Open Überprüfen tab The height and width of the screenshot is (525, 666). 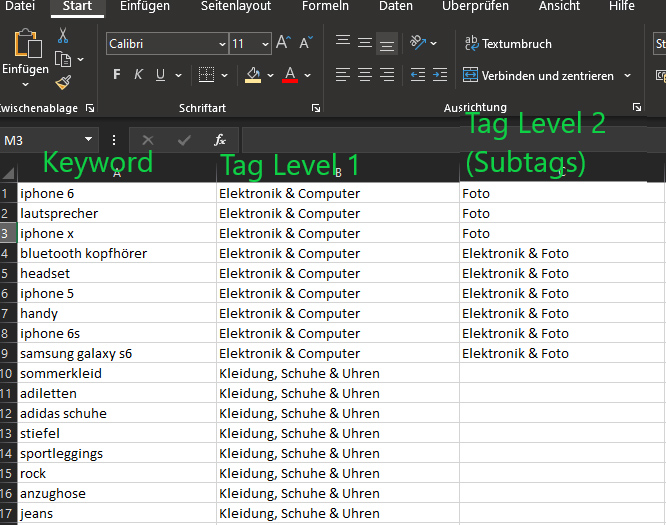pos(475,6)
